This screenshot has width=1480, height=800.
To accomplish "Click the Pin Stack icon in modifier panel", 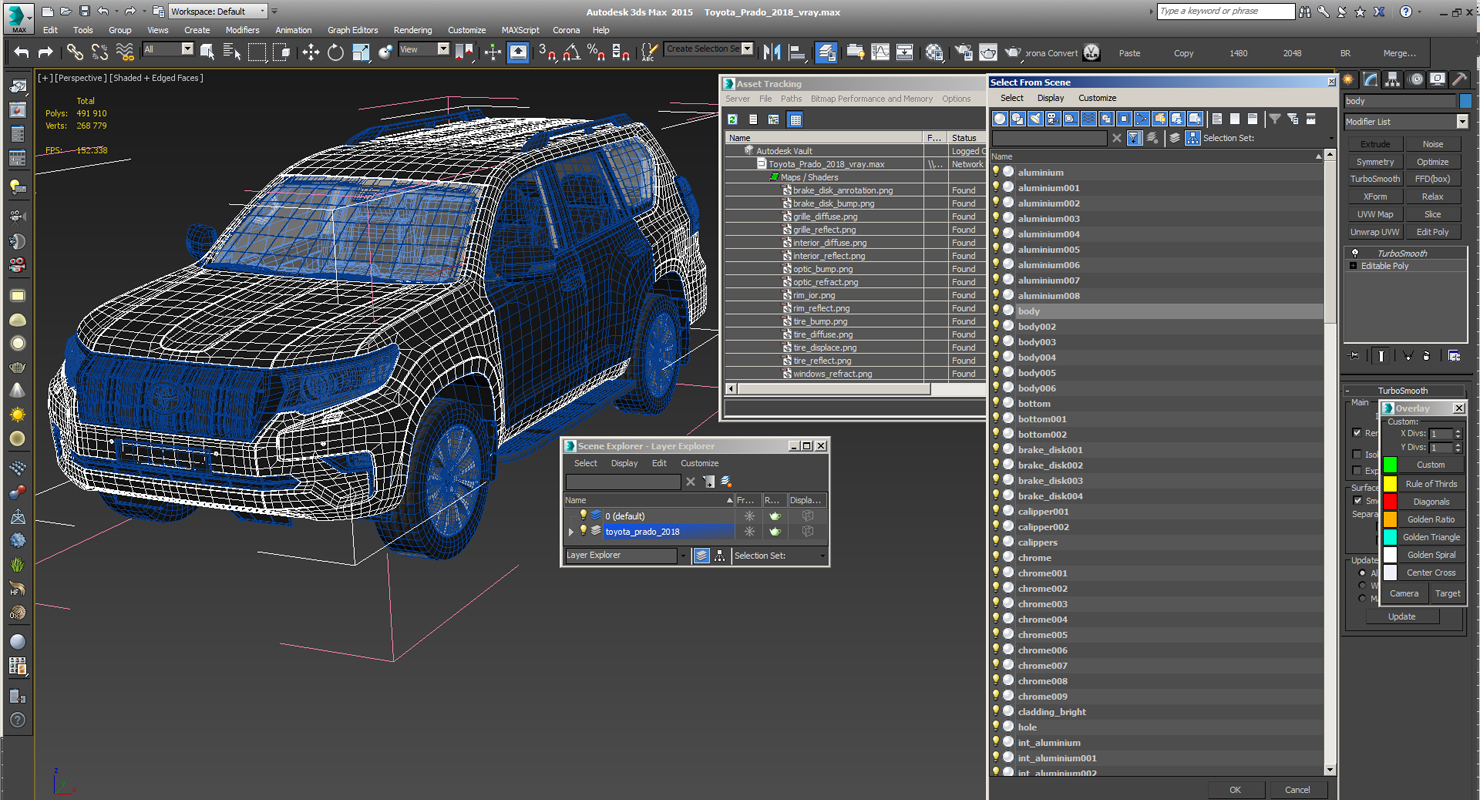I will tap(1354, 355).
